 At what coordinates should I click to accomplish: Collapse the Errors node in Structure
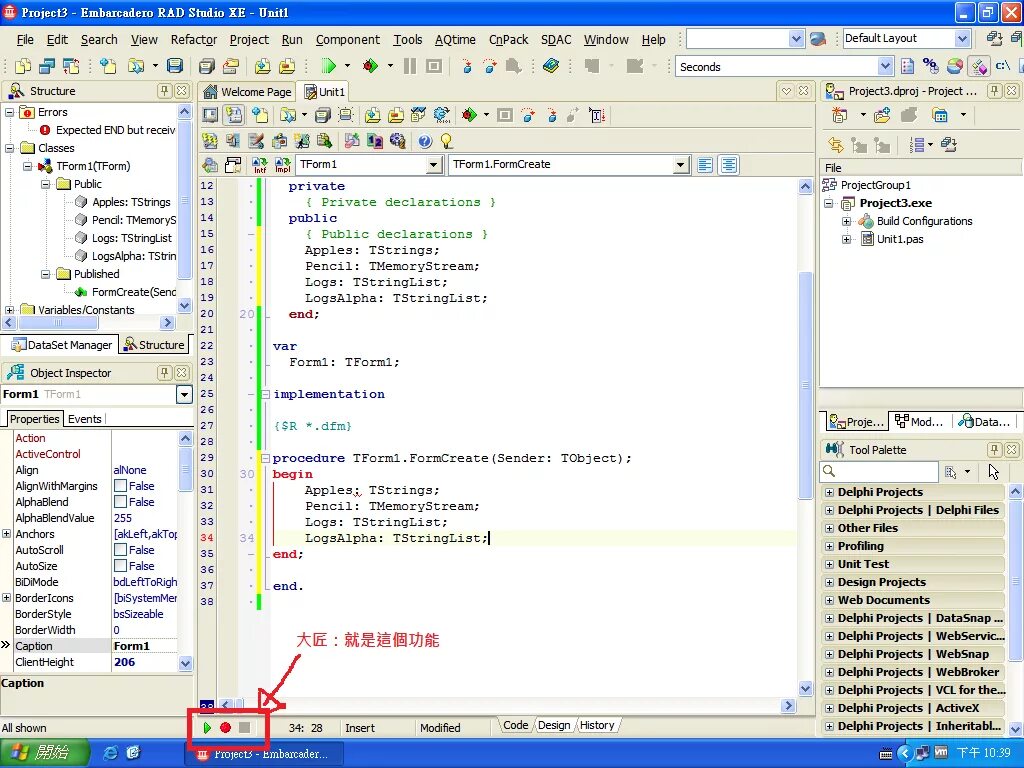pos(9,112)
